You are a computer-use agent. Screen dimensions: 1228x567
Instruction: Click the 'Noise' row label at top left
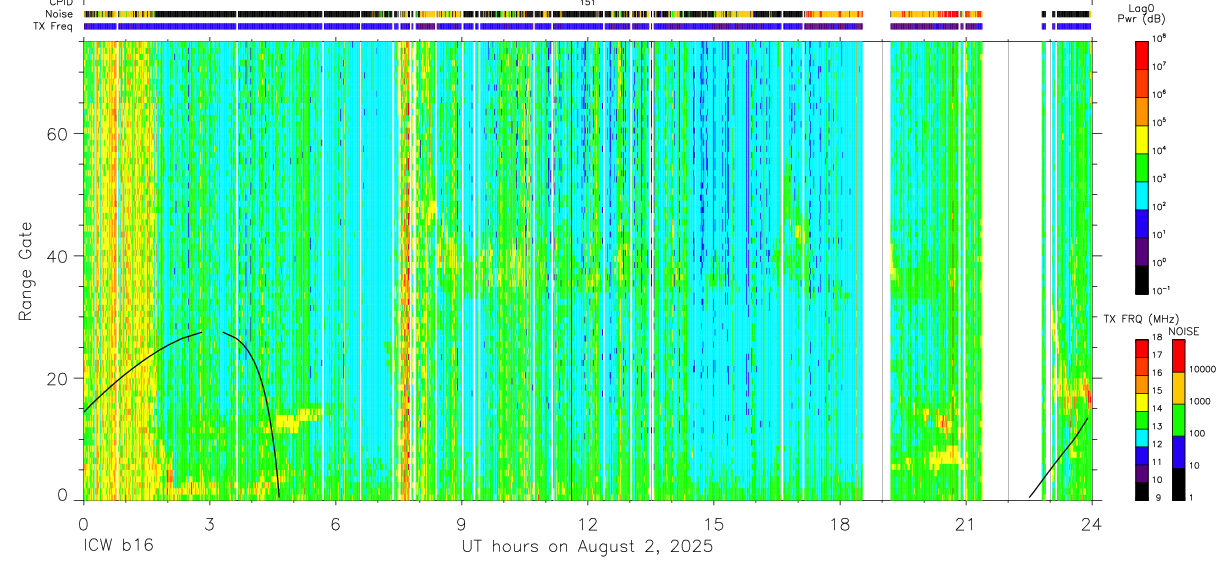pyautogui.click(x=60, y=14)
